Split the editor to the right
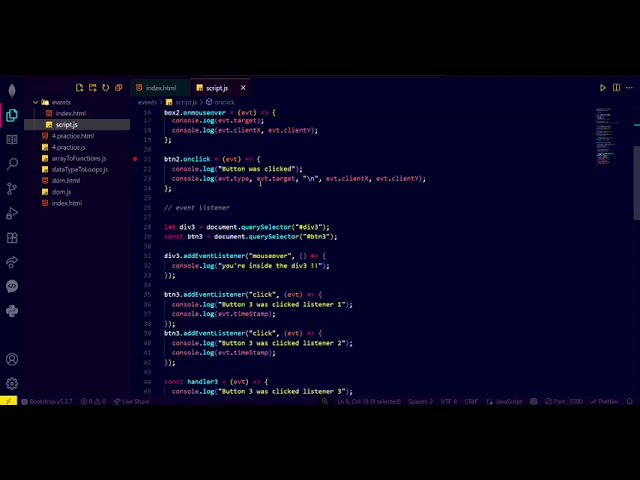 616,88
